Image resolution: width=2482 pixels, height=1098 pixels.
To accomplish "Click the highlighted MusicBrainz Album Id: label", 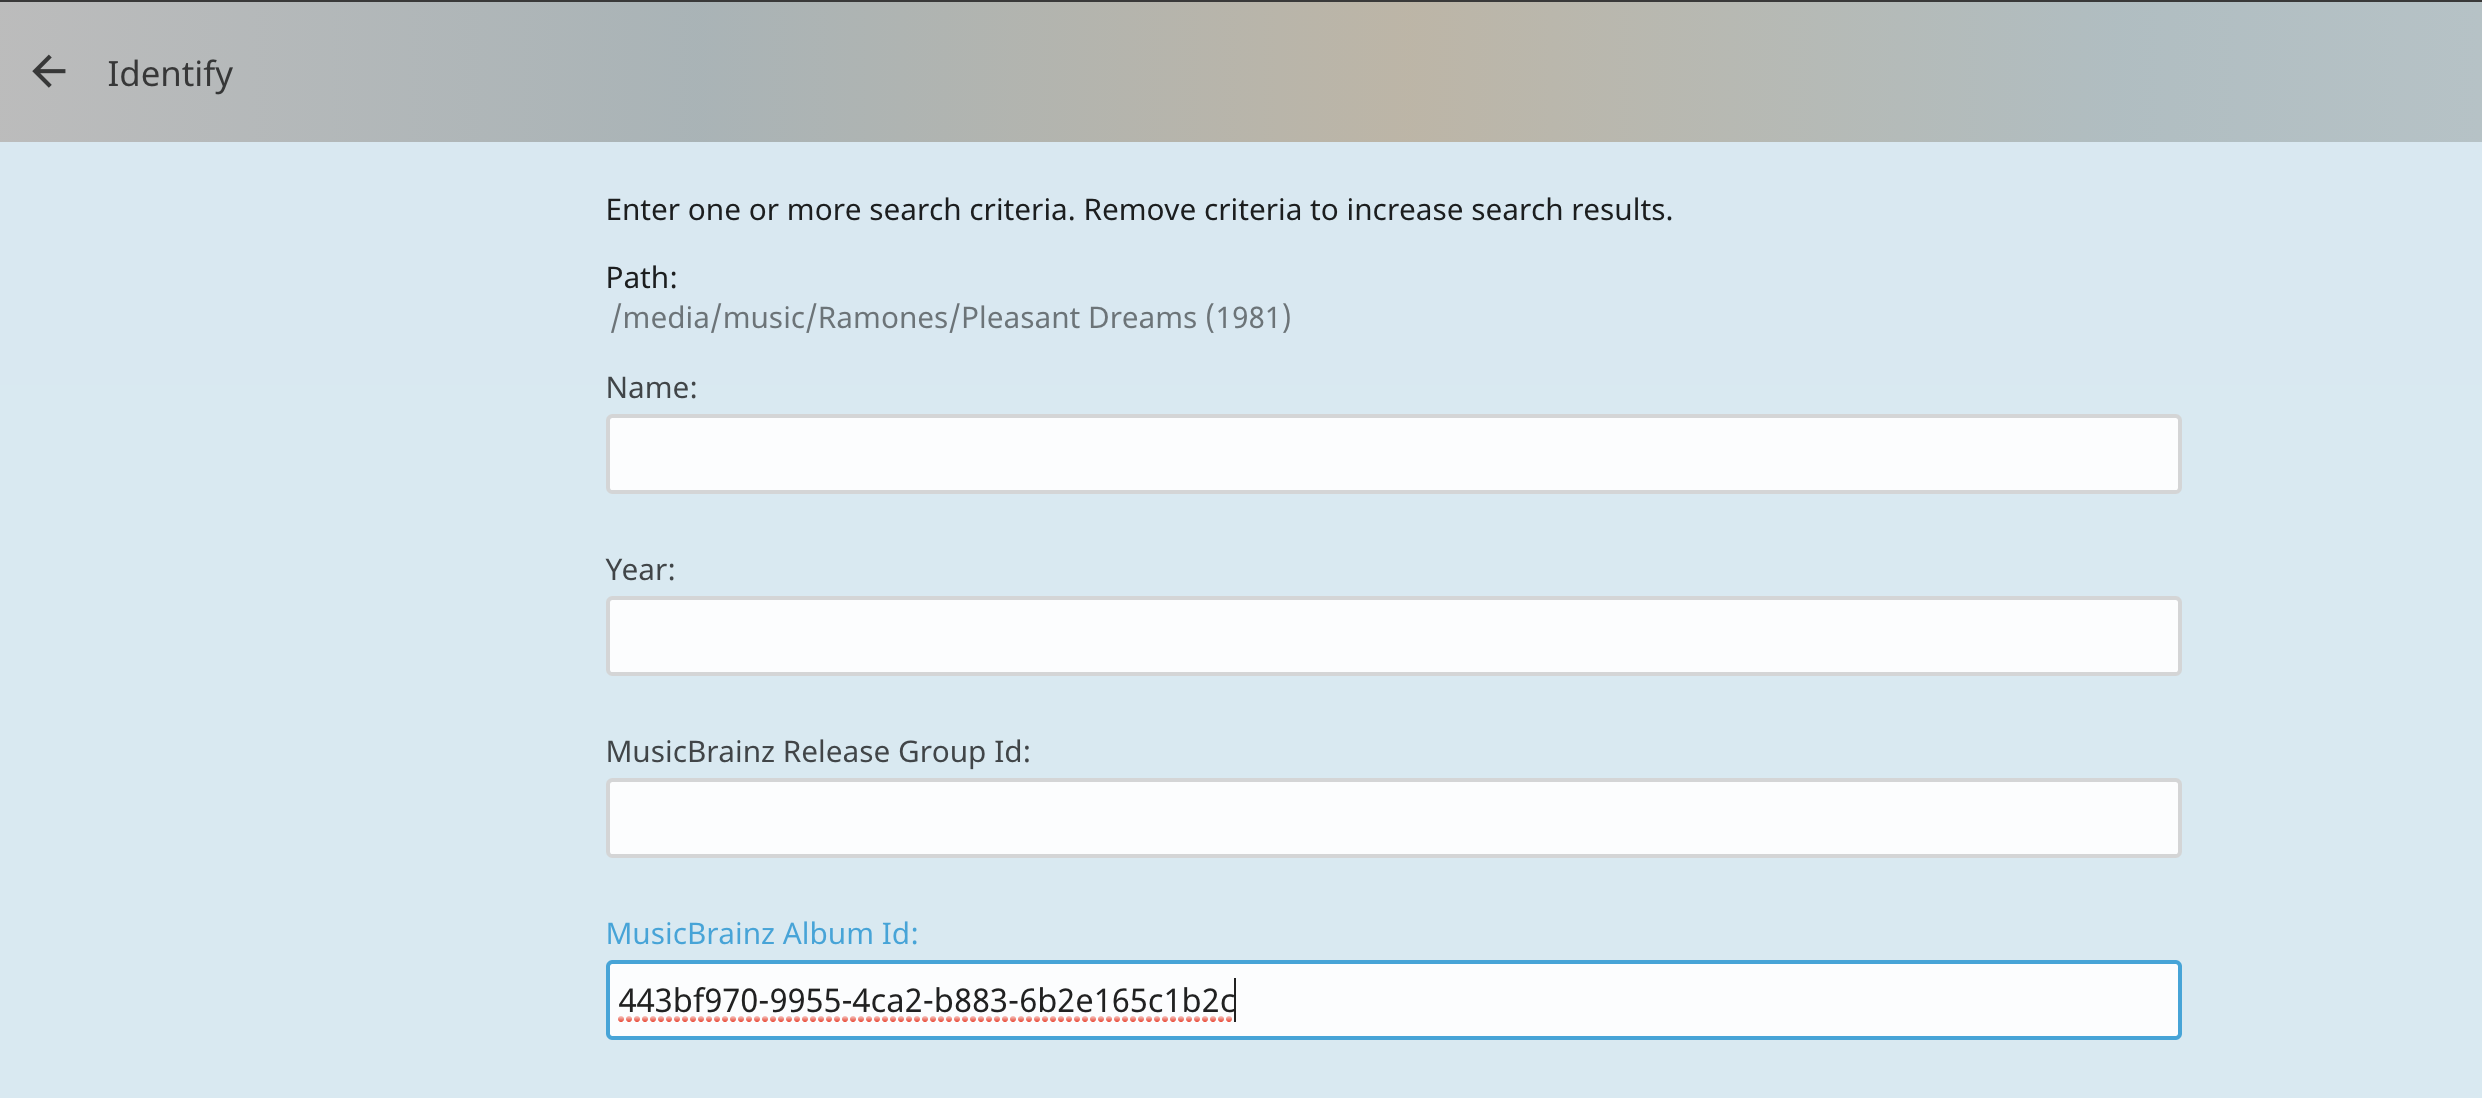I will (x=762, y=934).
